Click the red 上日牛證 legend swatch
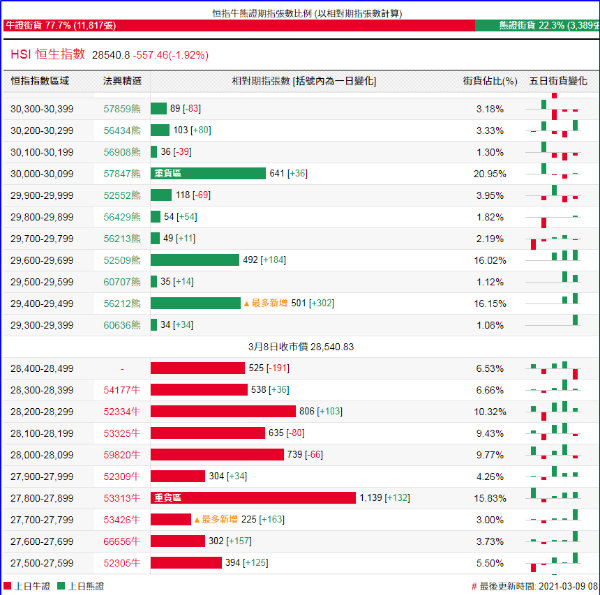Screen dimensions: 600x595 (7, 586)
